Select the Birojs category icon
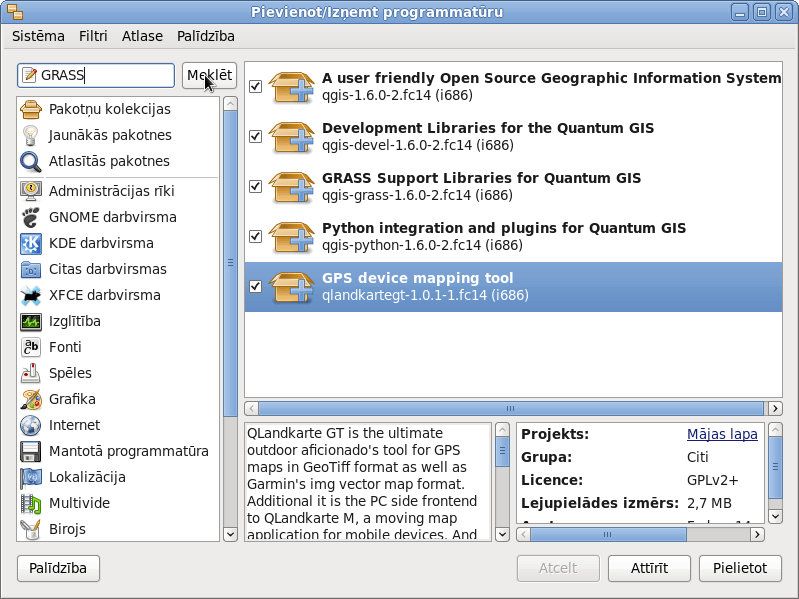The height and width of the screenshot is (599, 799). [x=31, y=529]
